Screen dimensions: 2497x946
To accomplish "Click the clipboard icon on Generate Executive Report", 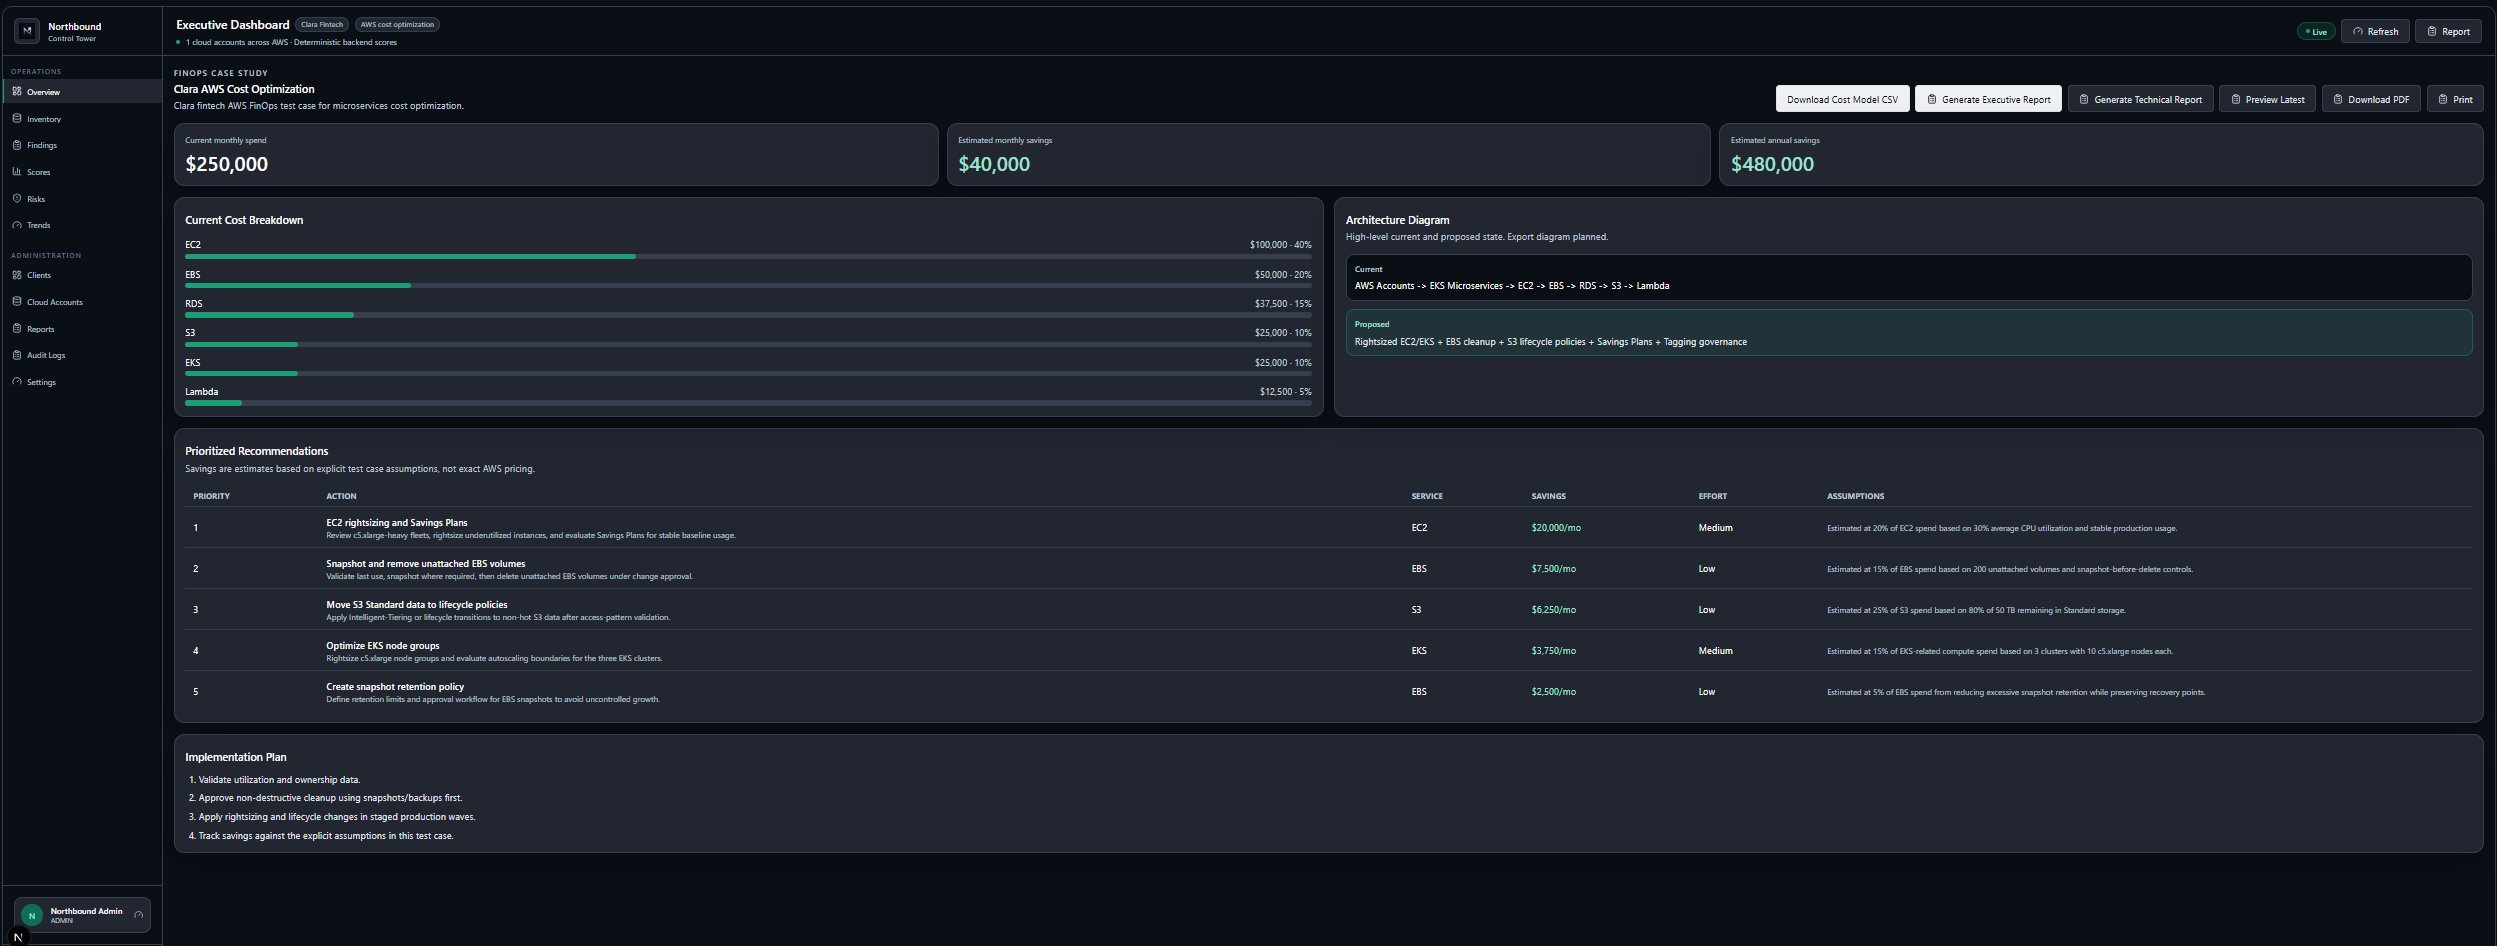I will click(1932, 99).
